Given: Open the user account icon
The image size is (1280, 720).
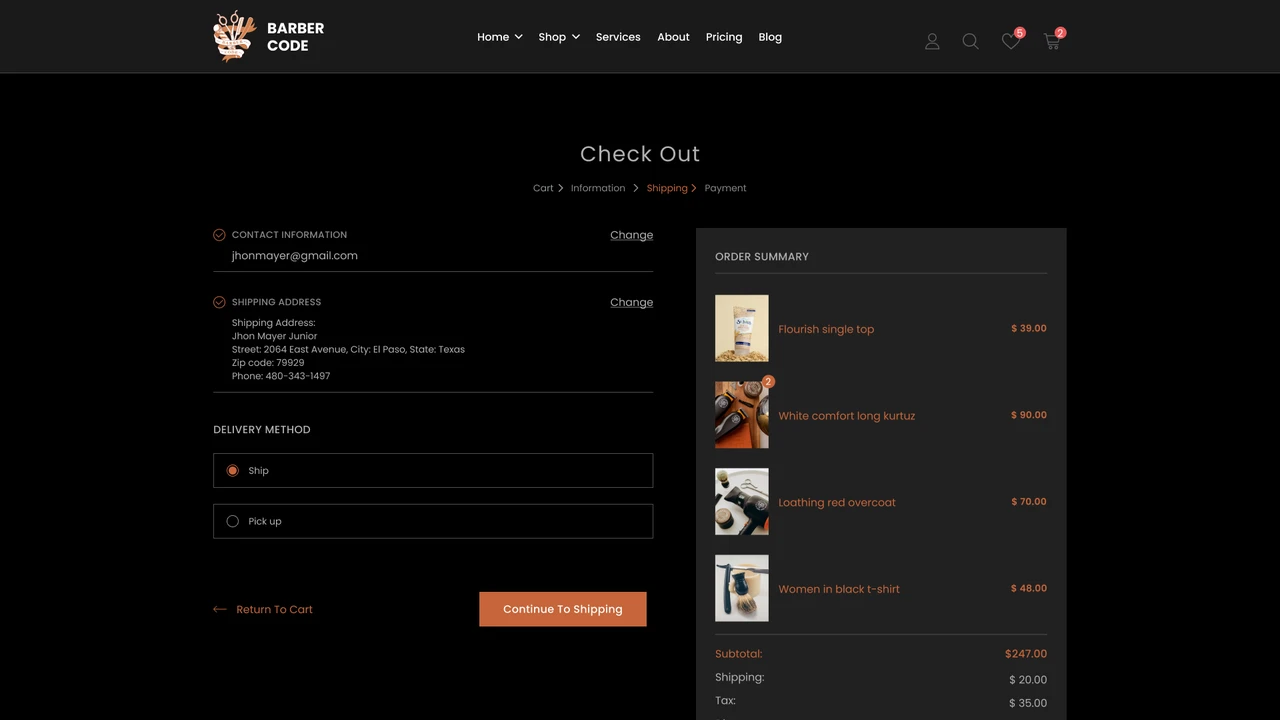Looking at the screenshot, I should tap(932, 41).
